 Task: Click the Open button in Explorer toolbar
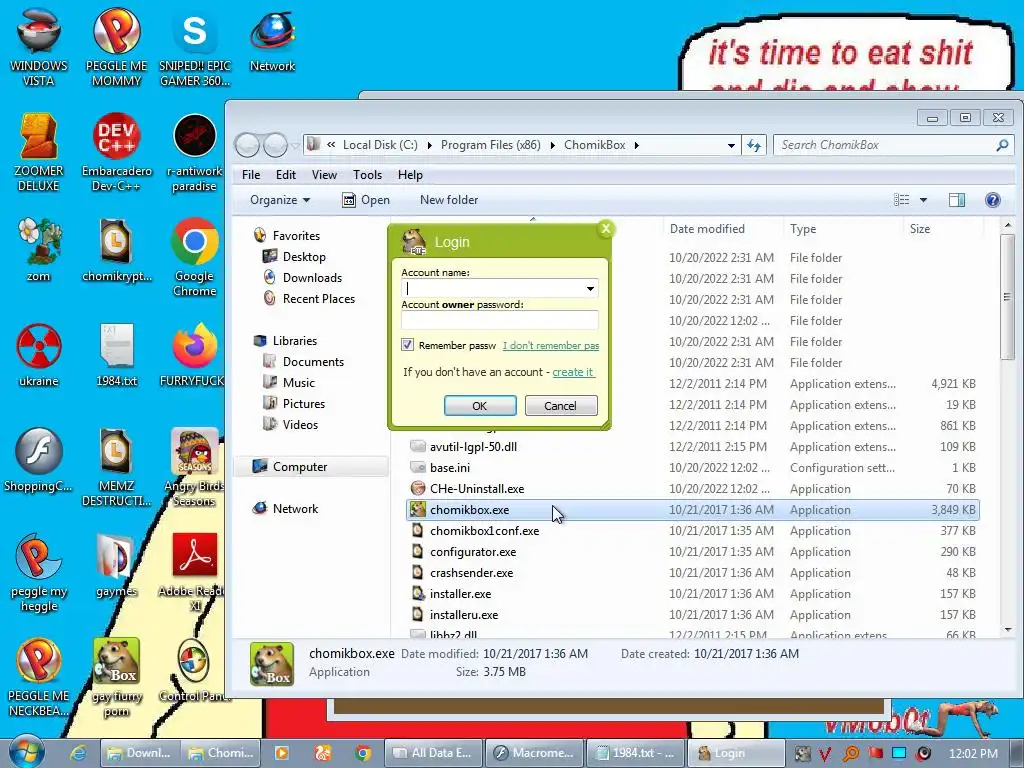click(x=366, y=200)
